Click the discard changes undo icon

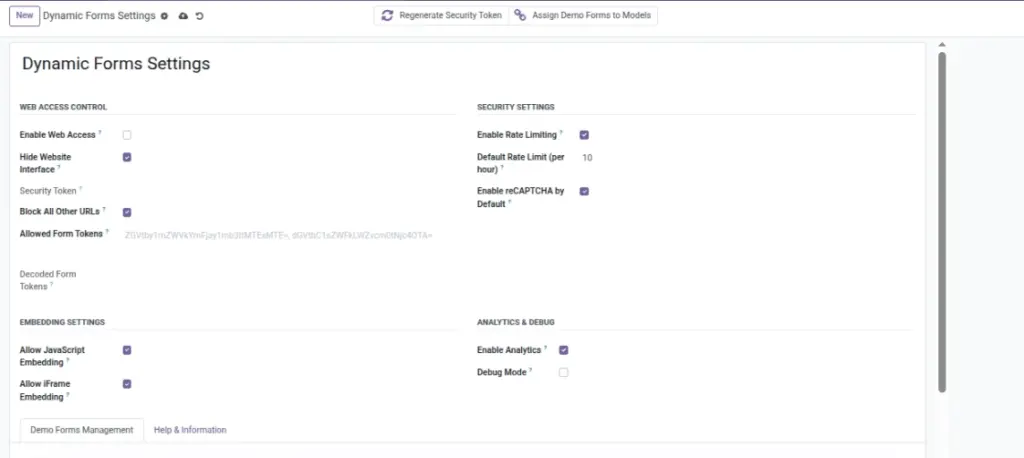point(200,16)
